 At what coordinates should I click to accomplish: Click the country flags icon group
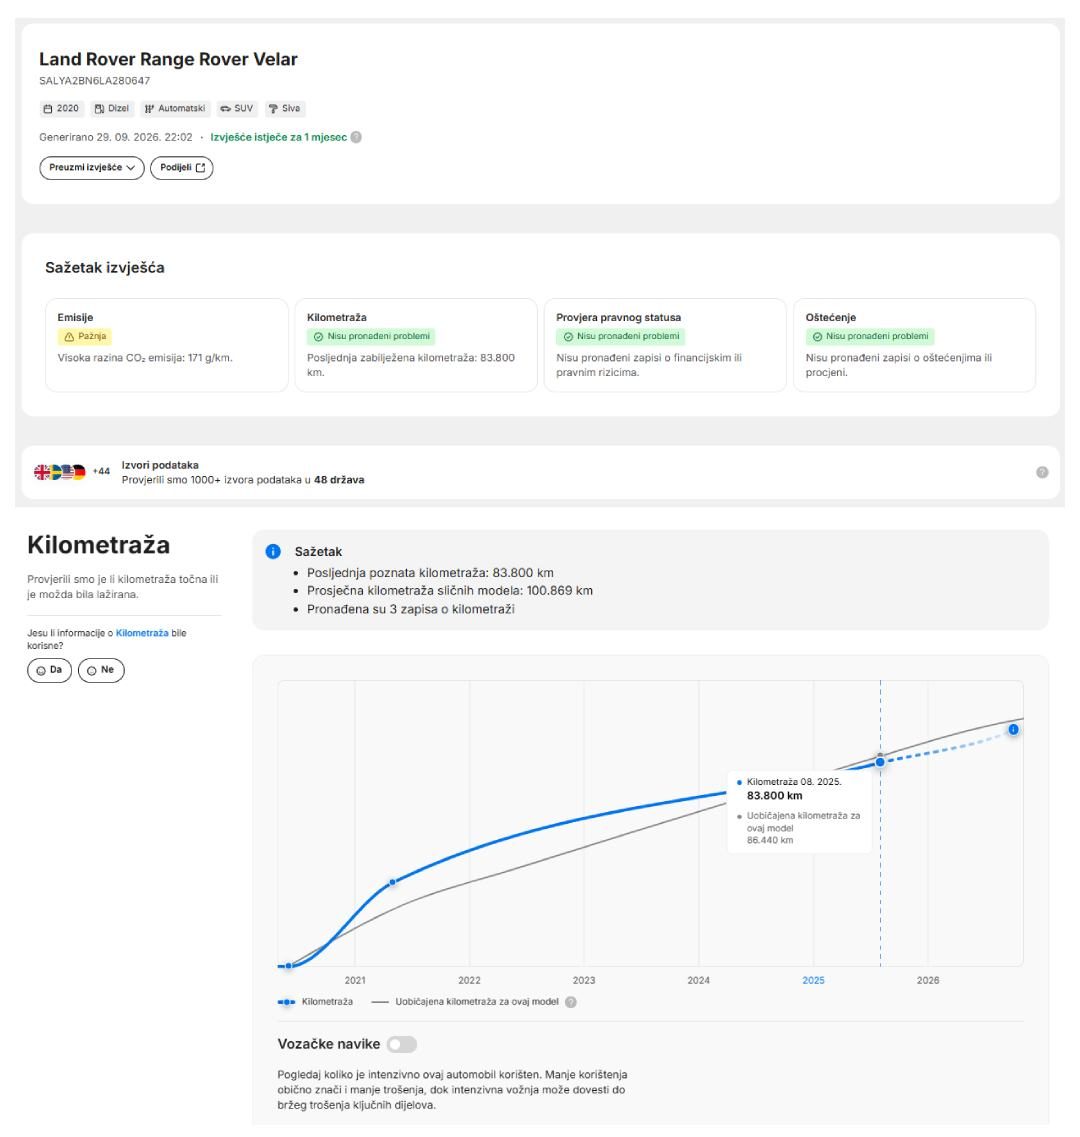[59, 472]
